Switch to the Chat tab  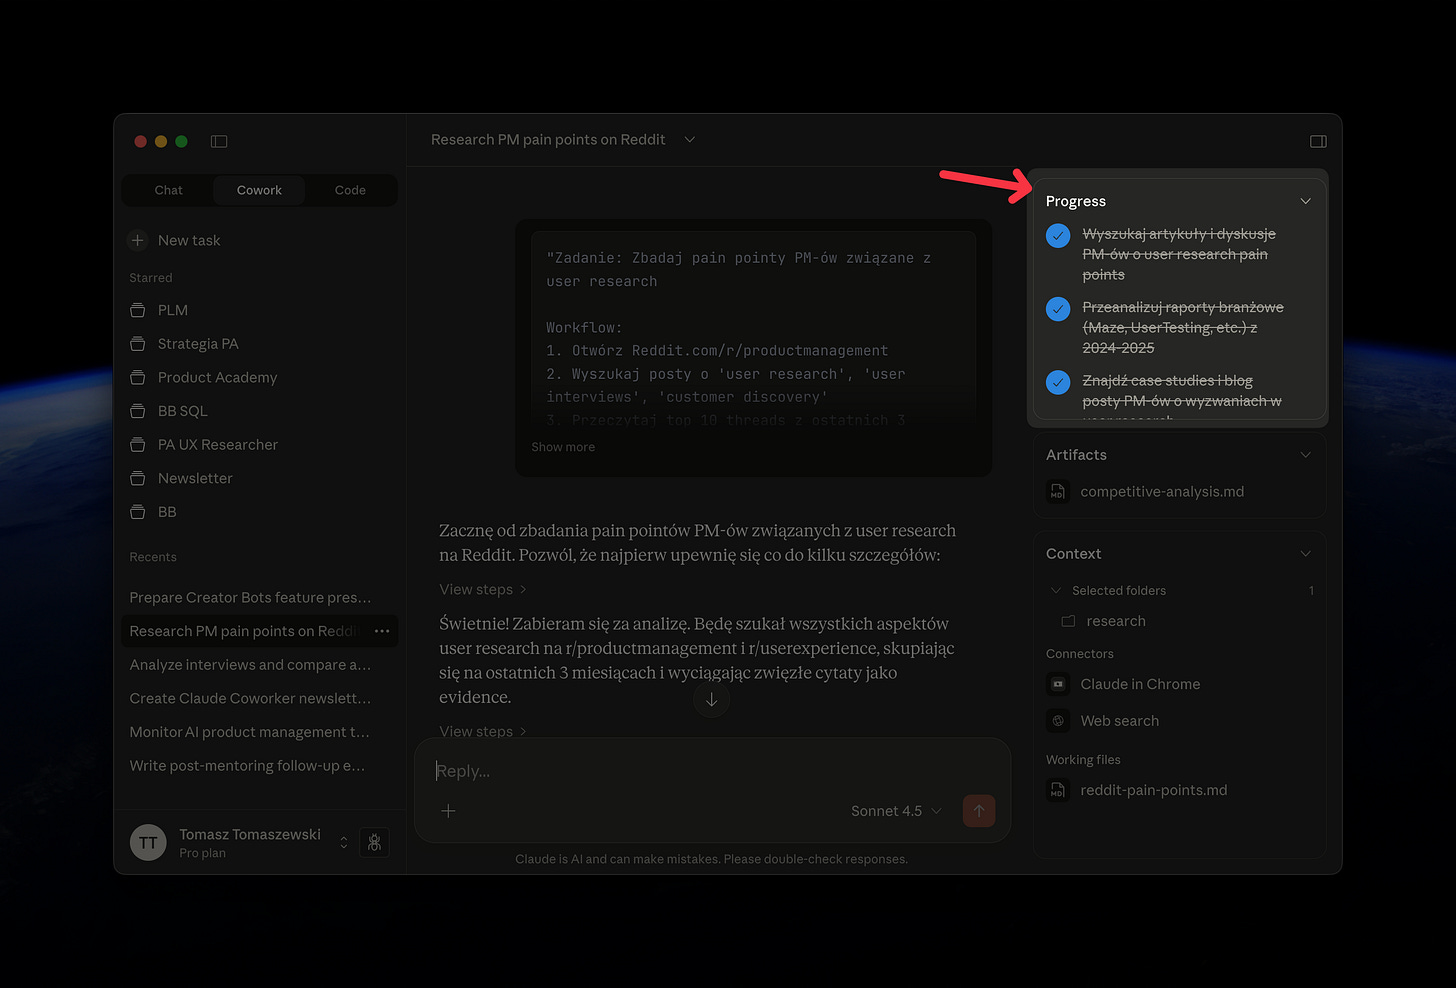[x=169, y=190]
